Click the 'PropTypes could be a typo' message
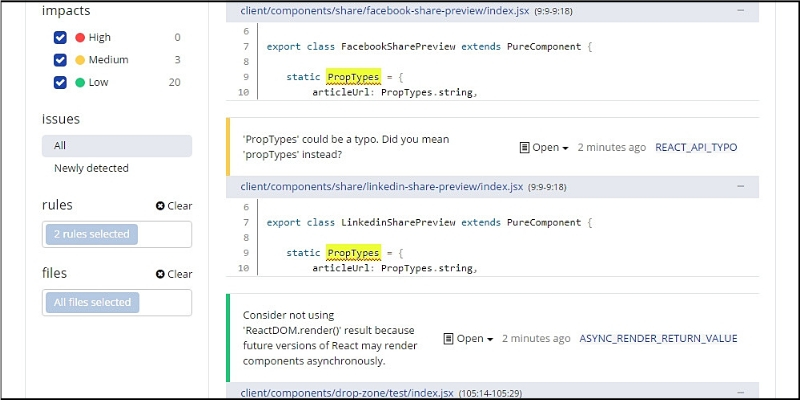Viewport: 800px width, 400px height. click(346, 147)
